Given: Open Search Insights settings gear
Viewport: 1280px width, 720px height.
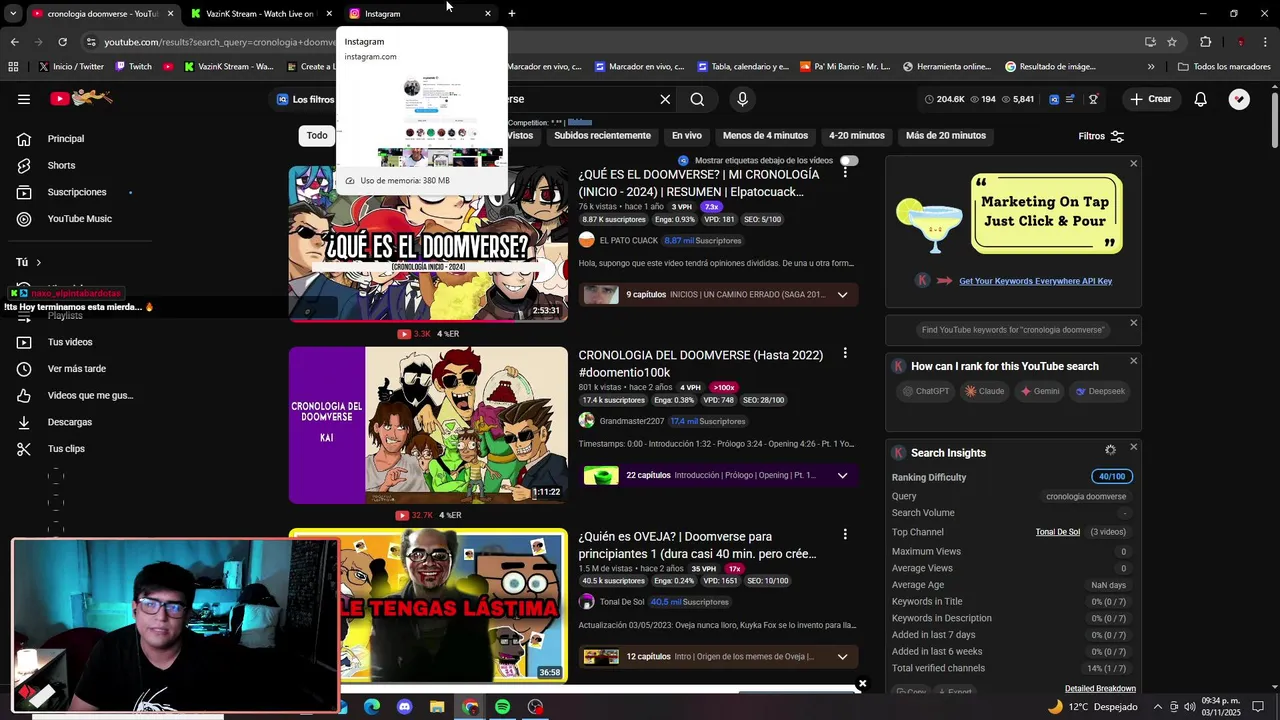Looking at the screenshot, I should 1110,451.
